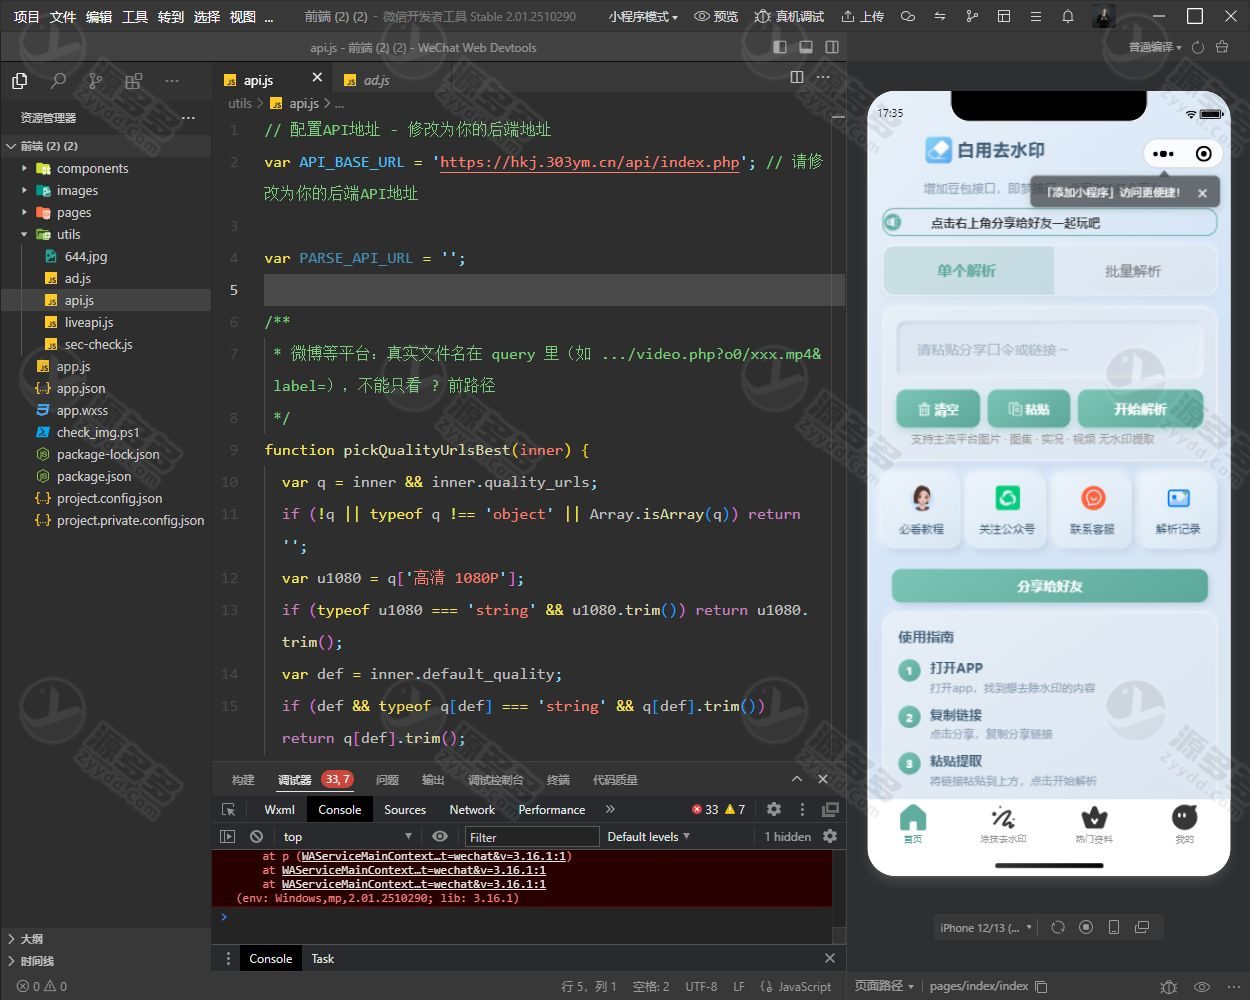Copy the page path icon after pages/index/index

(x=1042, y=987)
